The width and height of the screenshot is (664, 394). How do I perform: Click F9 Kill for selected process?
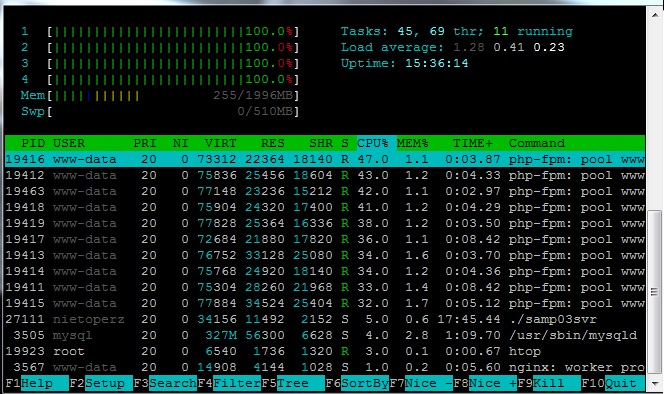click(x=549, y=383)
